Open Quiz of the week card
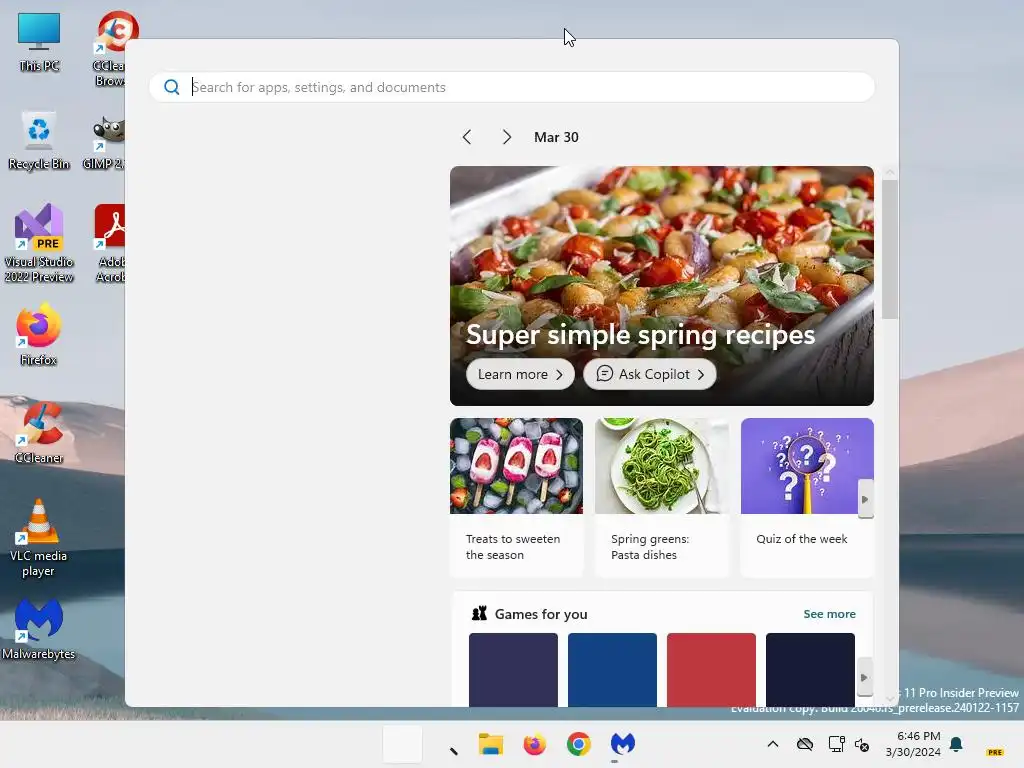This screenshot has height=768, width=1024. click(x=807, y=498)
